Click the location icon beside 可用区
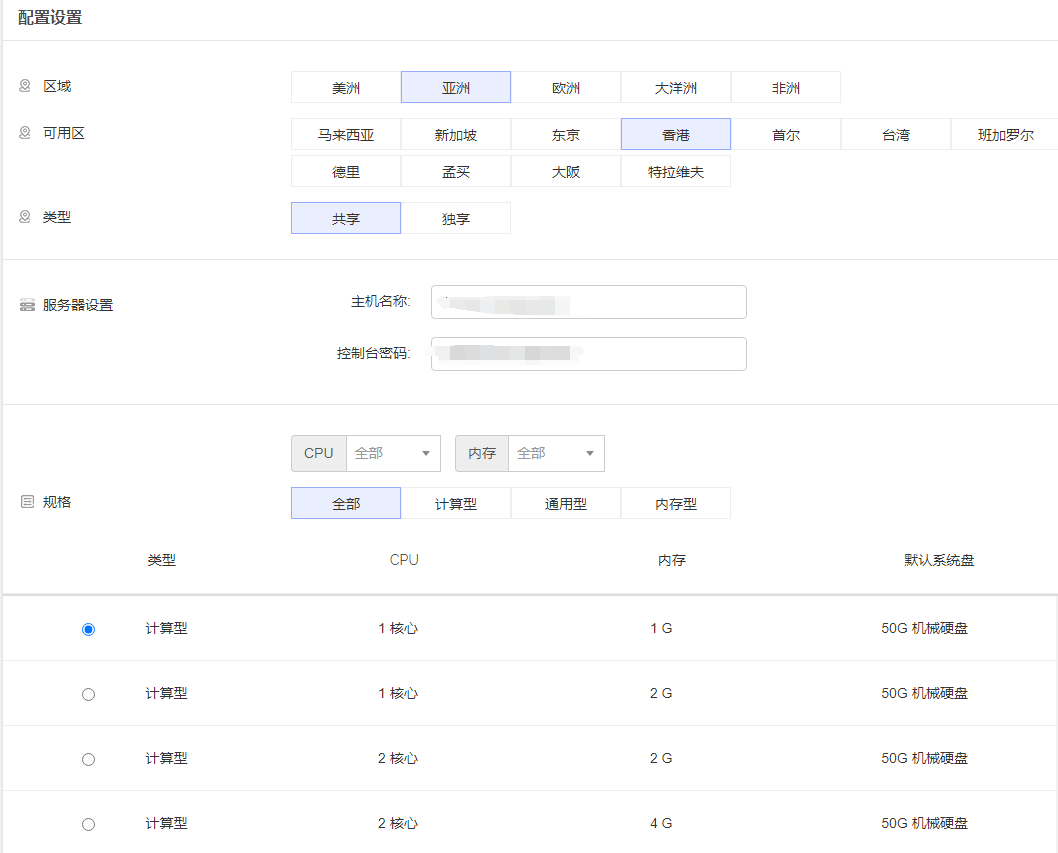 [x=25, y=133]
